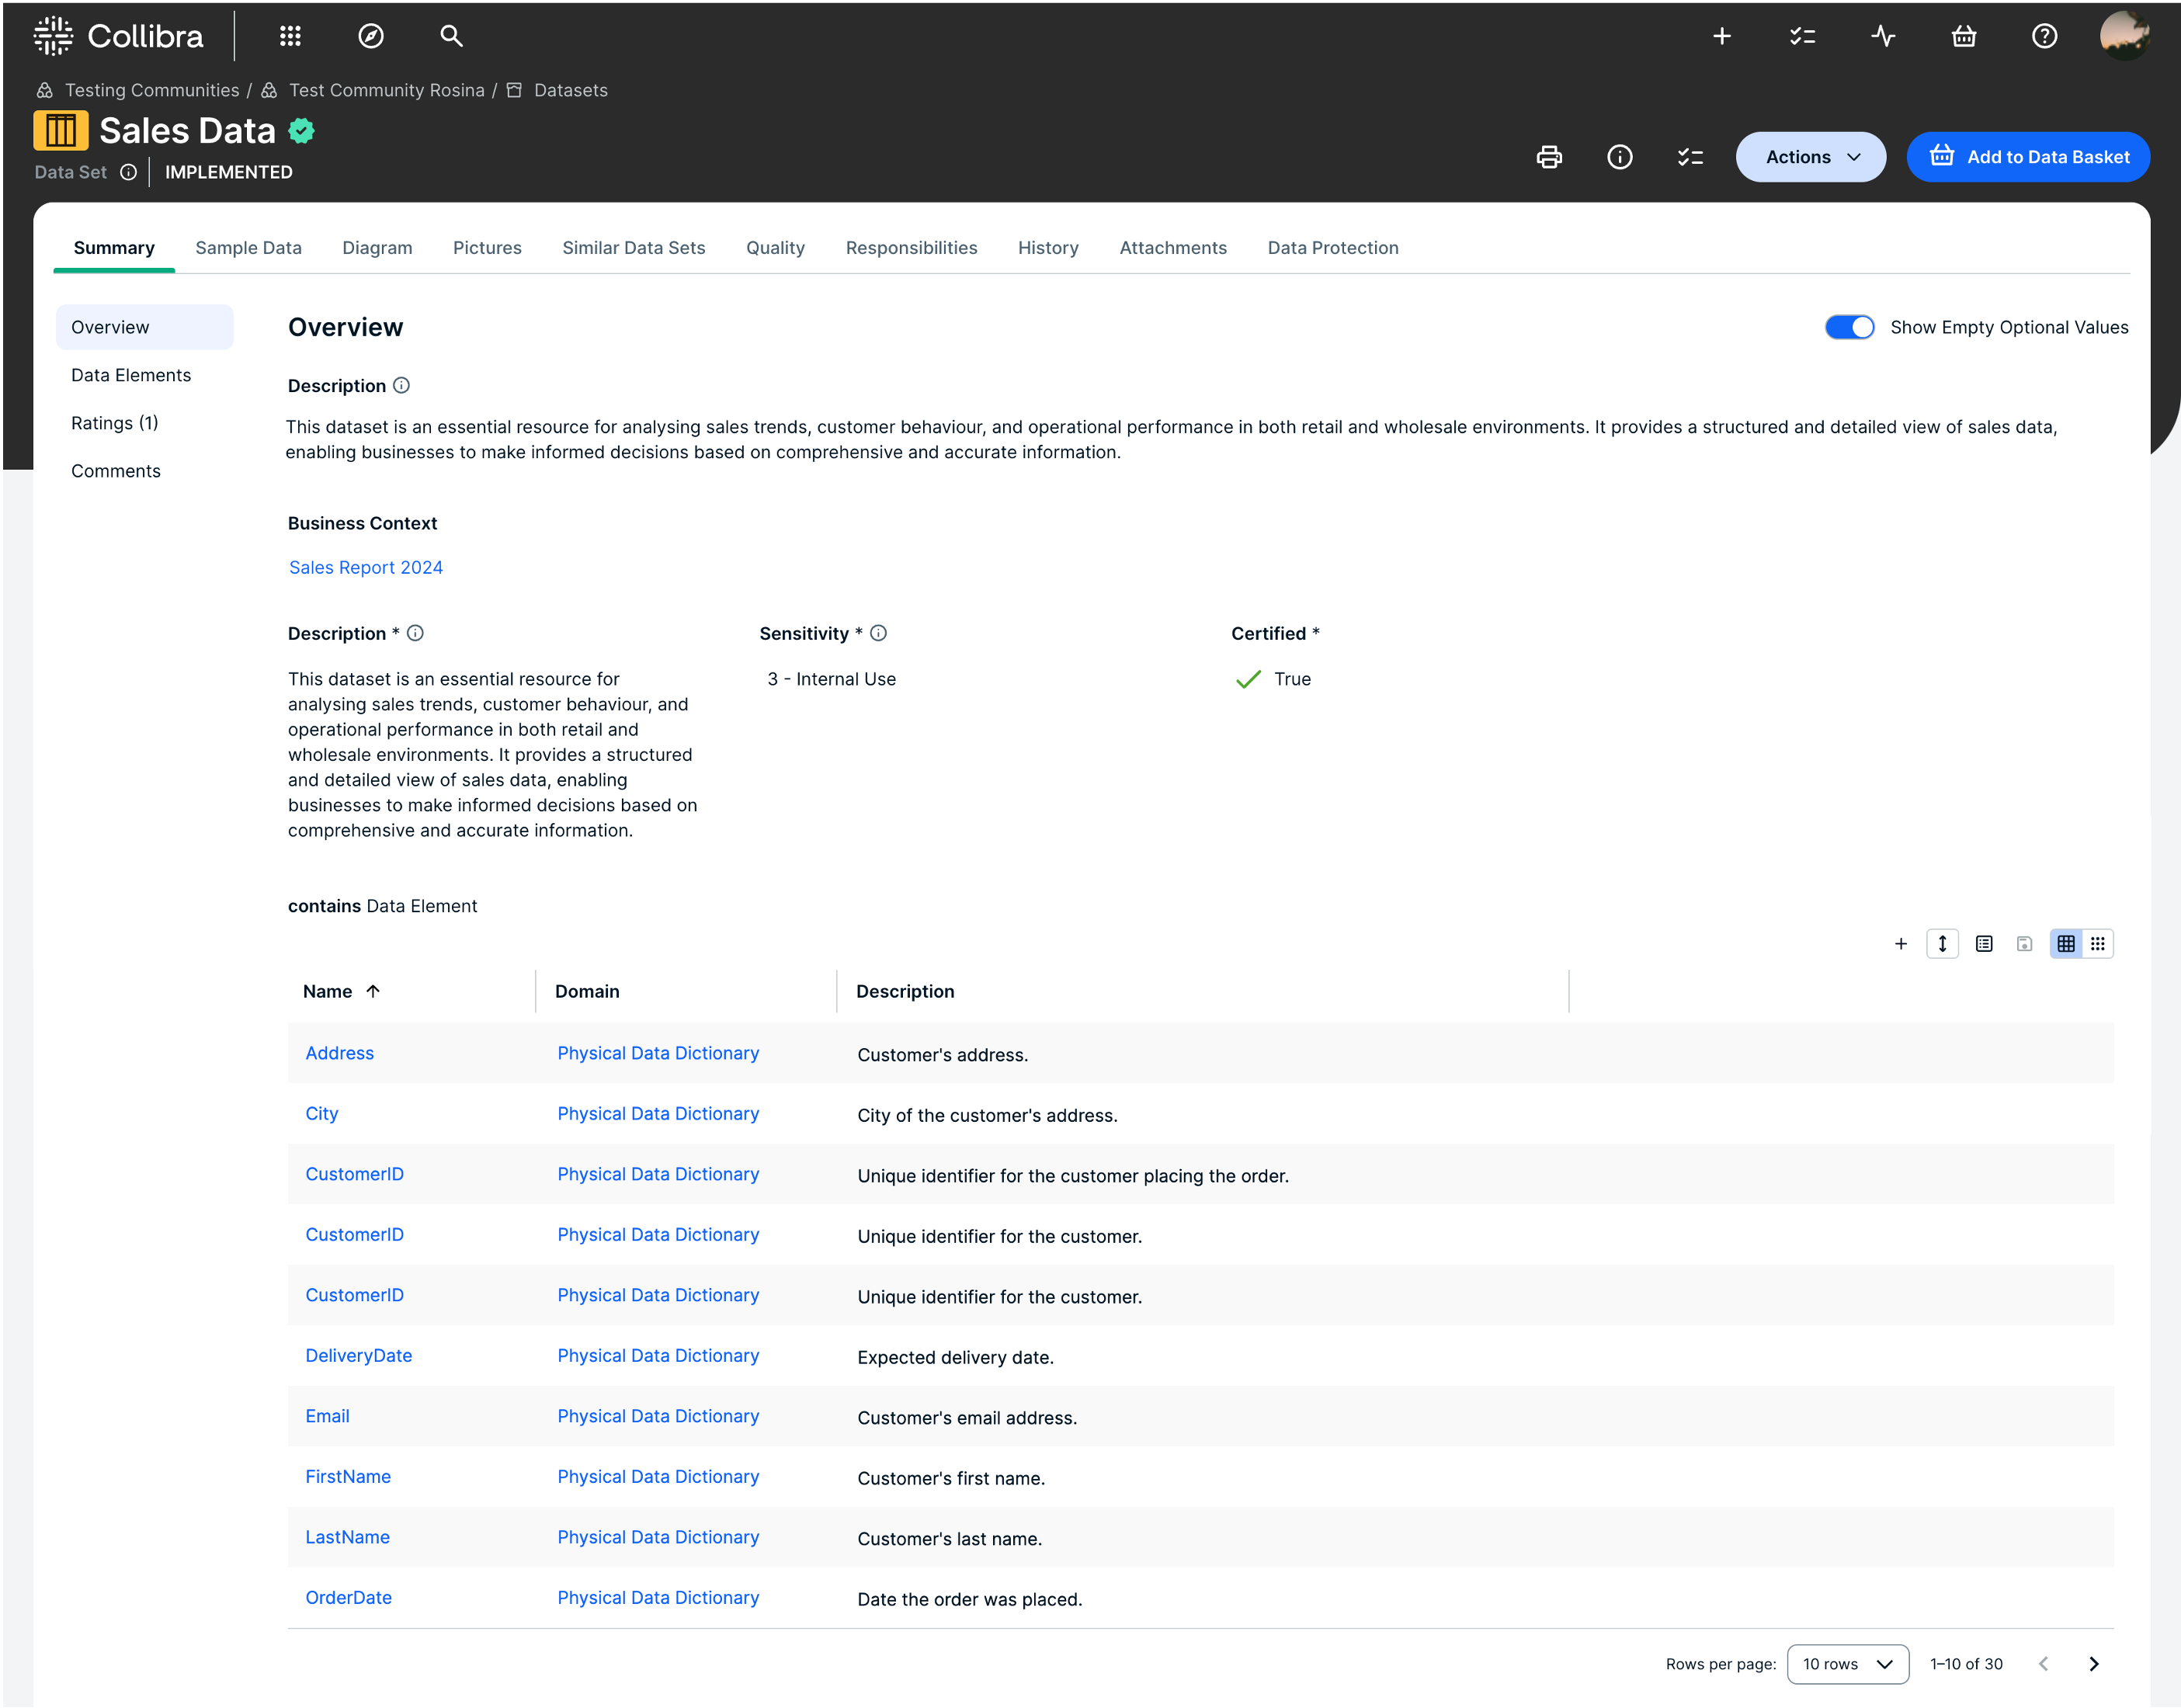Image resolution: width=2181 pixels, height=1708 pixels.
Task: Click info icon beside Data Set label
Action: 128,172
